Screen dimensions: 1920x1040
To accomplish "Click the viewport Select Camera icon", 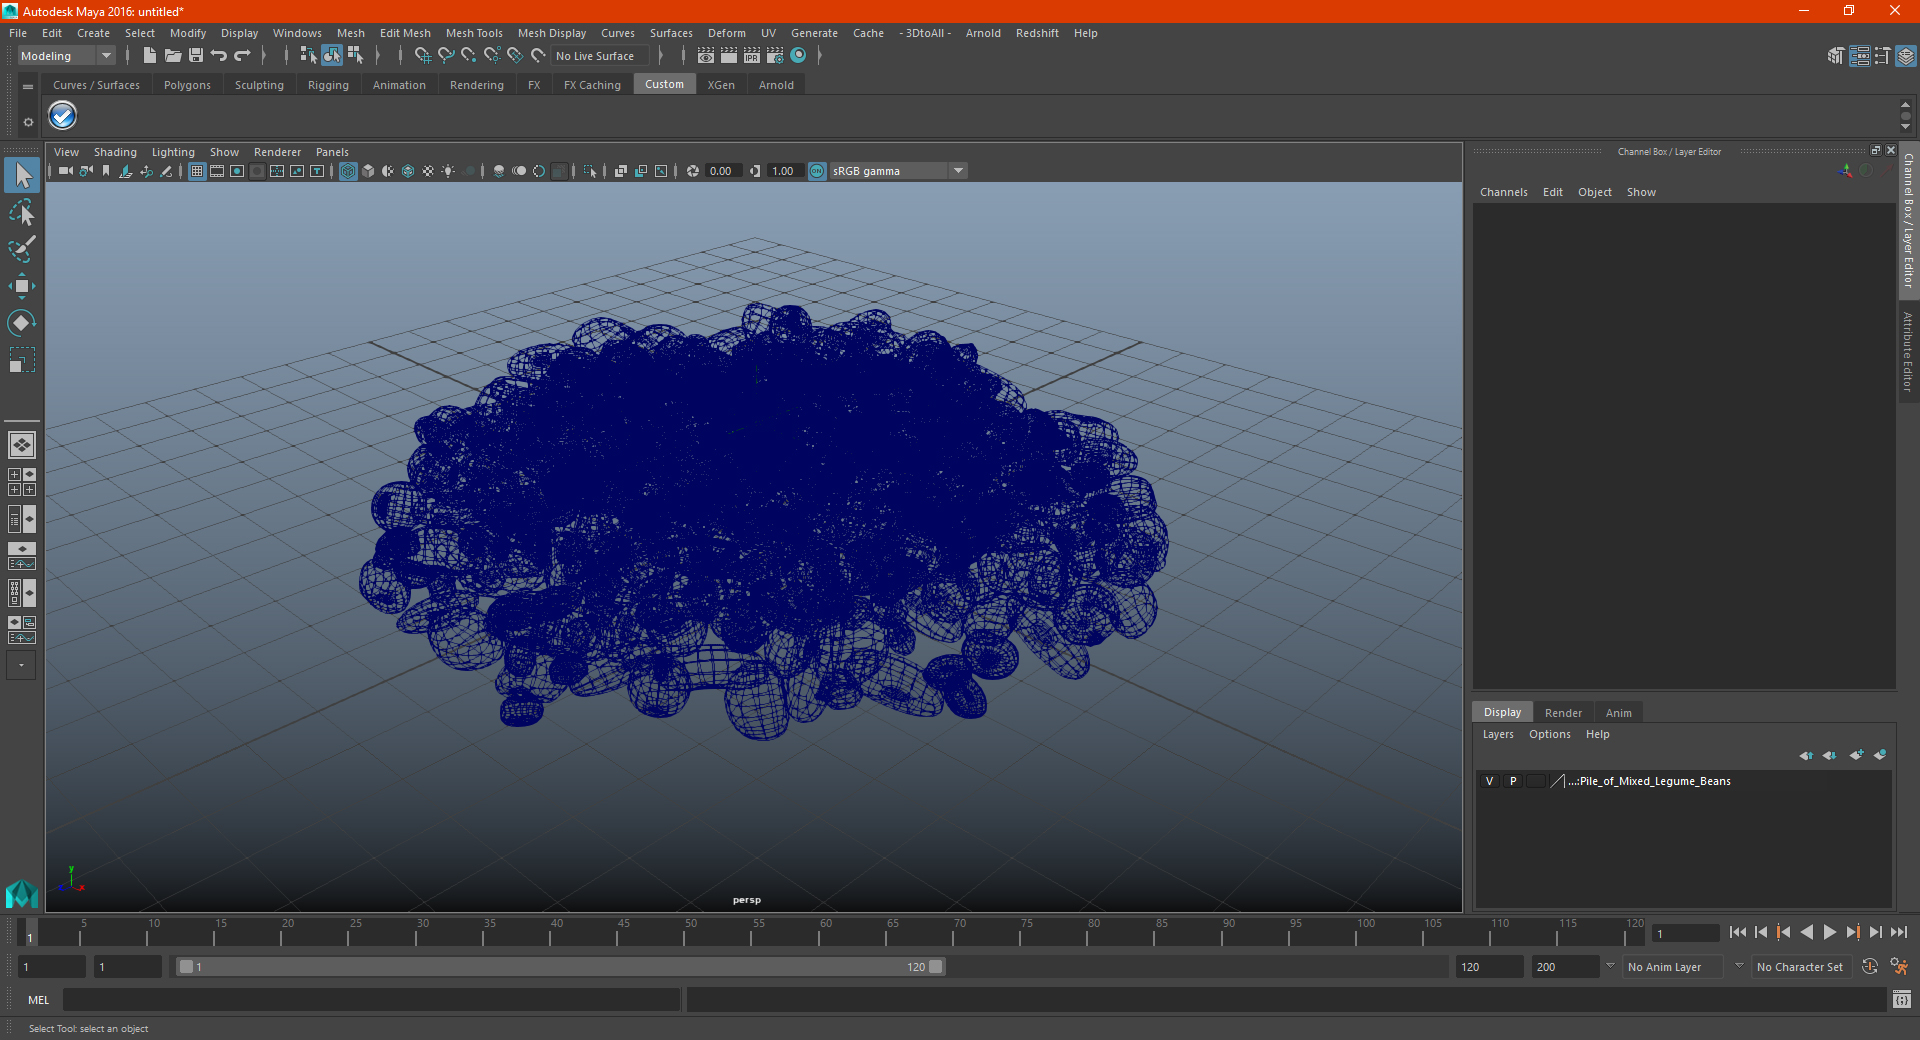I will [x=65, y=171].
